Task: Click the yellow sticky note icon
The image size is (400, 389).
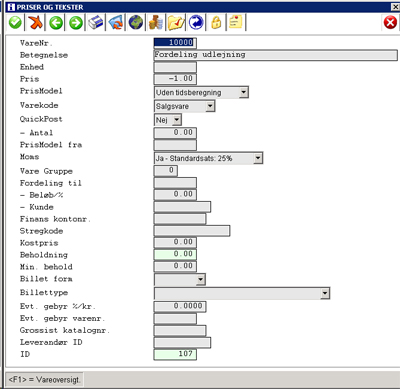Action: coord(236,22)
